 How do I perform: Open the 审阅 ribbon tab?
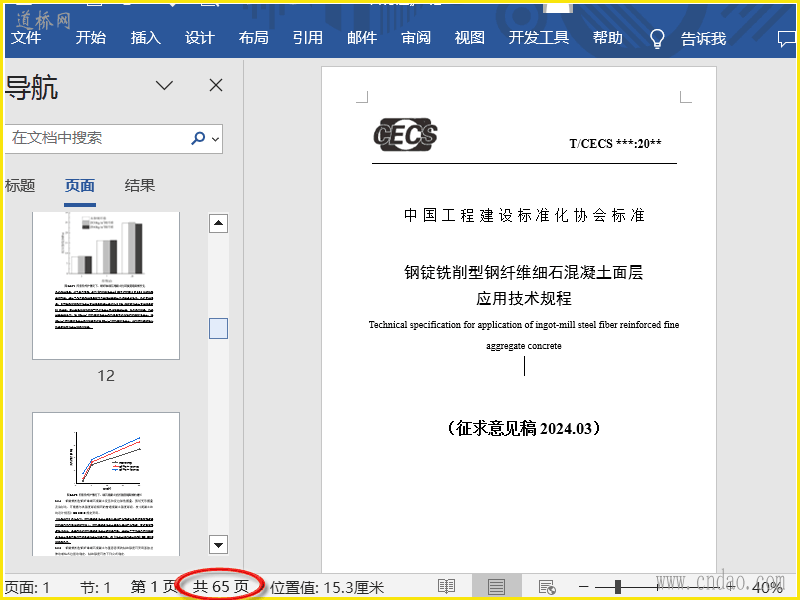click(x=416, y=38)
